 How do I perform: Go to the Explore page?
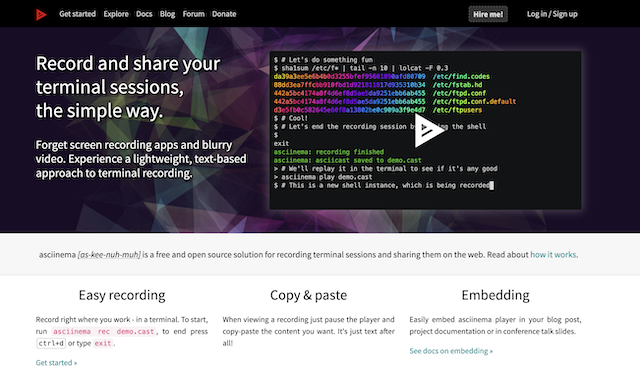click(116, 14)
